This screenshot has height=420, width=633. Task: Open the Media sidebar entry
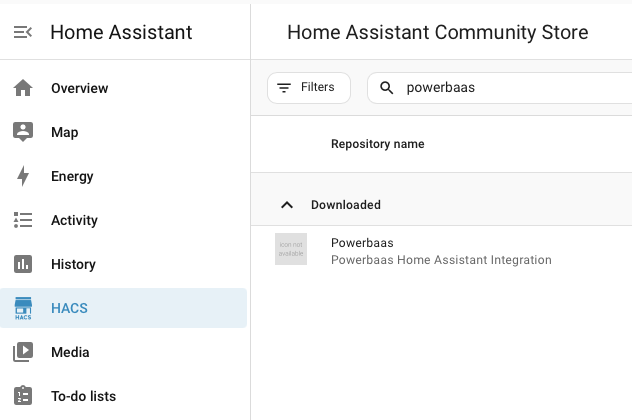[124, 352]
